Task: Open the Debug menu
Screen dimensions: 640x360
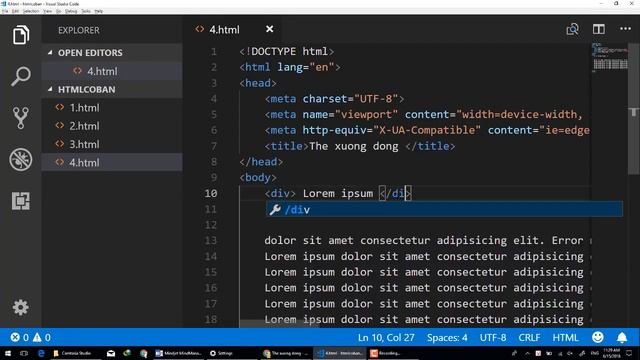Action: pos(71,11)
